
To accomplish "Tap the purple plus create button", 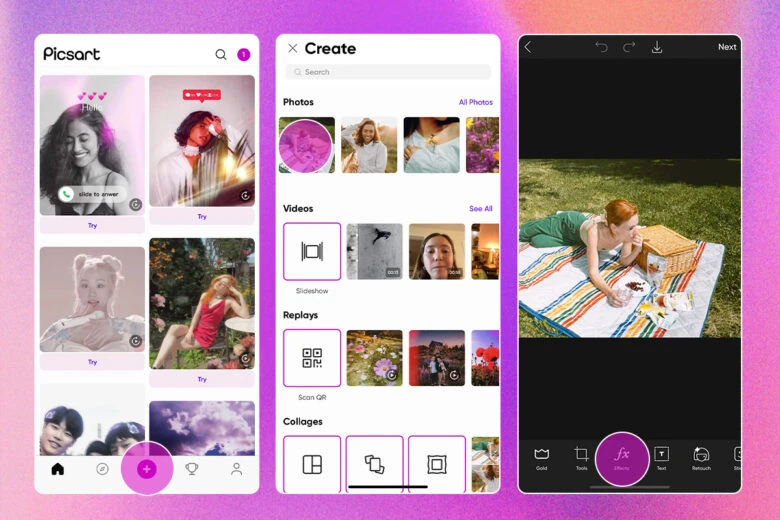I will coord(147,469).
